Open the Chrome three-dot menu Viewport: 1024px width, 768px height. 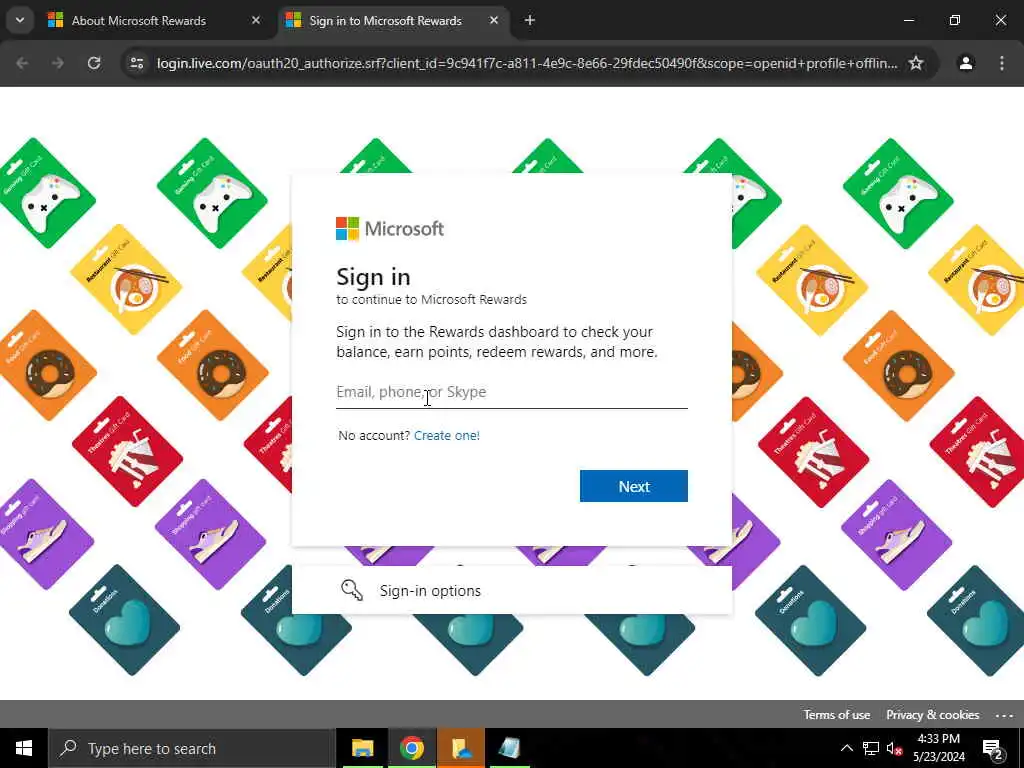pyautogui.click(x=1002, y=63)
